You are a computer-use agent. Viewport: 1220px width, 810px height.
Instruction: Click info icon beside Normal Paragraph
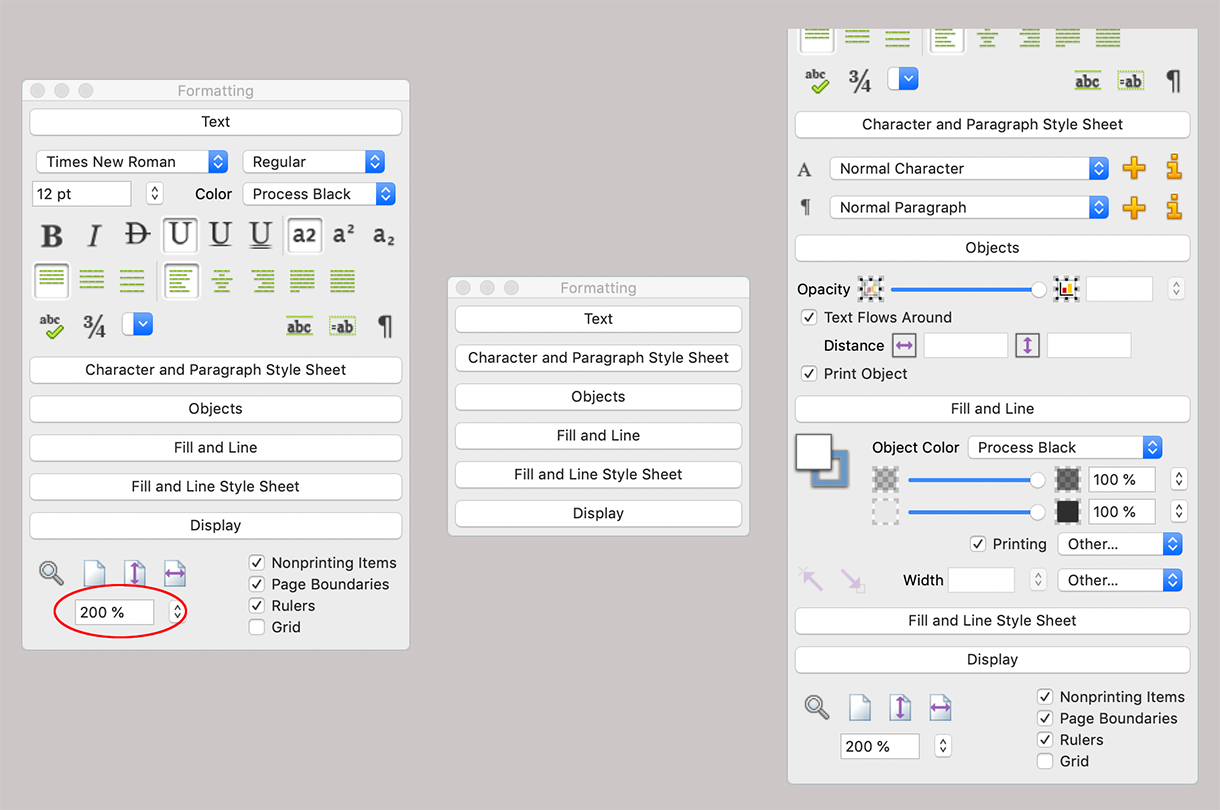point(1174,207)
